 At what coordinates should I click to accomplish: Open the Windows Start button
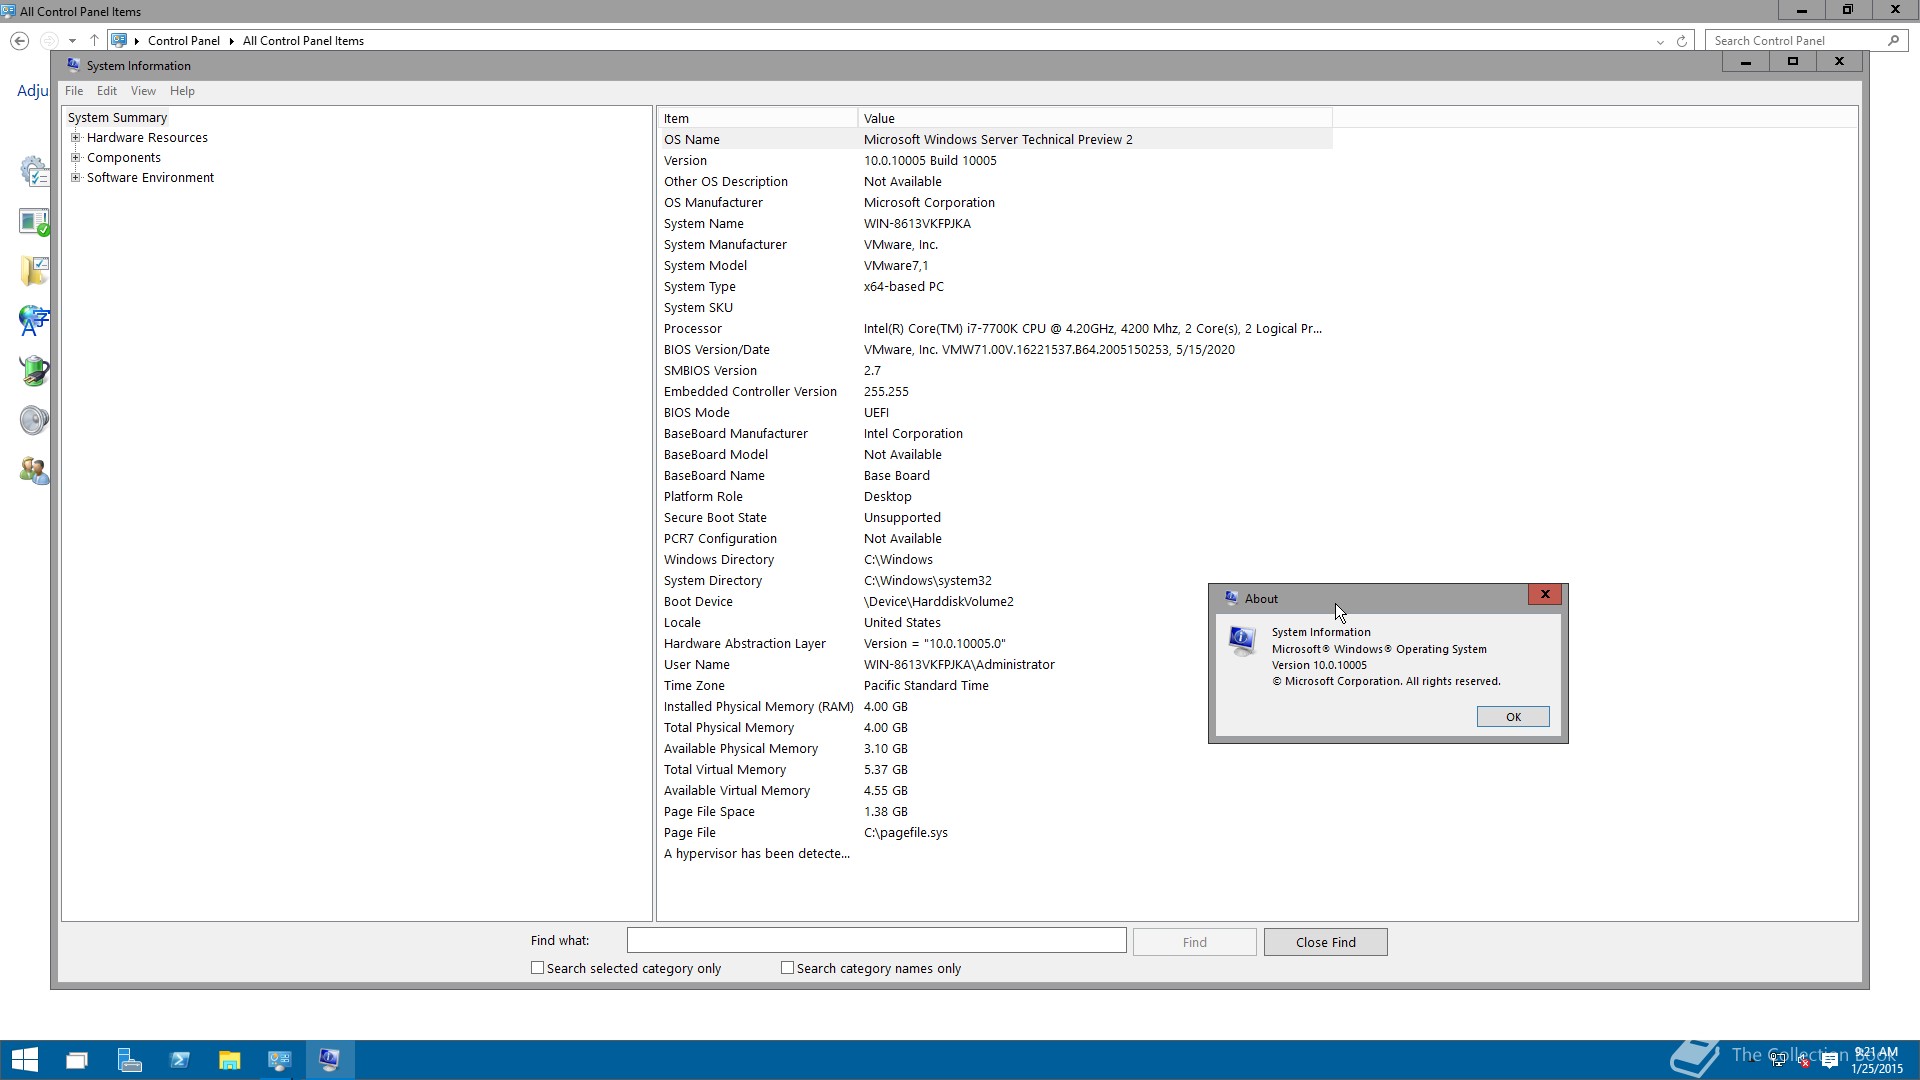tap(25, 1060)
